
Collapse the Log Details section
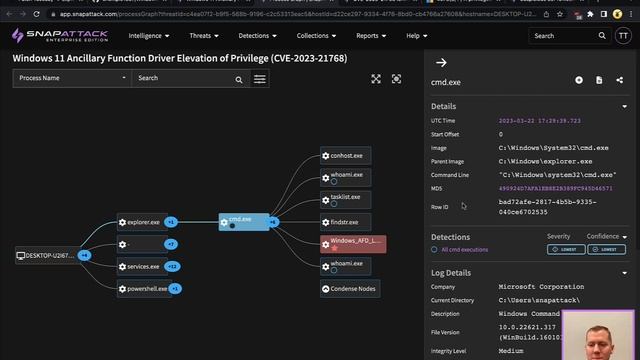pos(624,273)
